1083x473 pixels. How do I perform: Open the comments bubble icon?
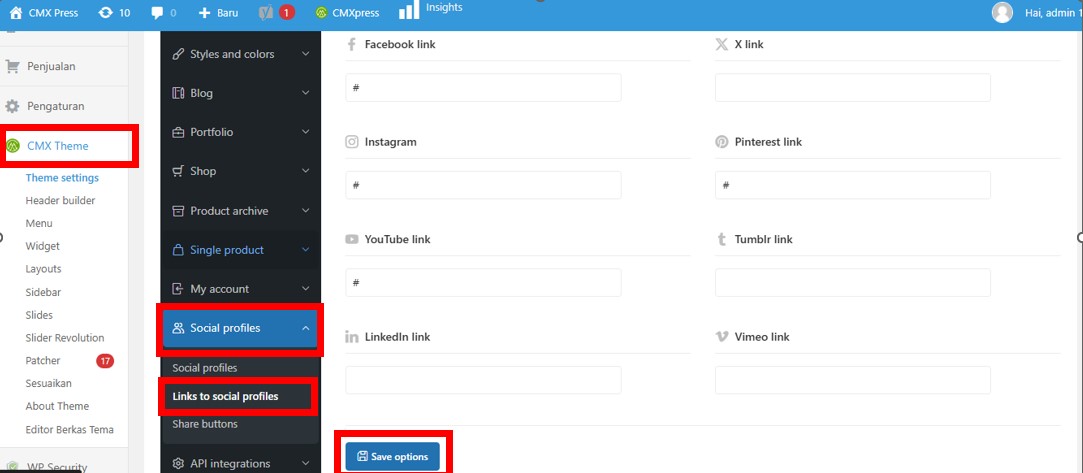click(x=157, y=12)
